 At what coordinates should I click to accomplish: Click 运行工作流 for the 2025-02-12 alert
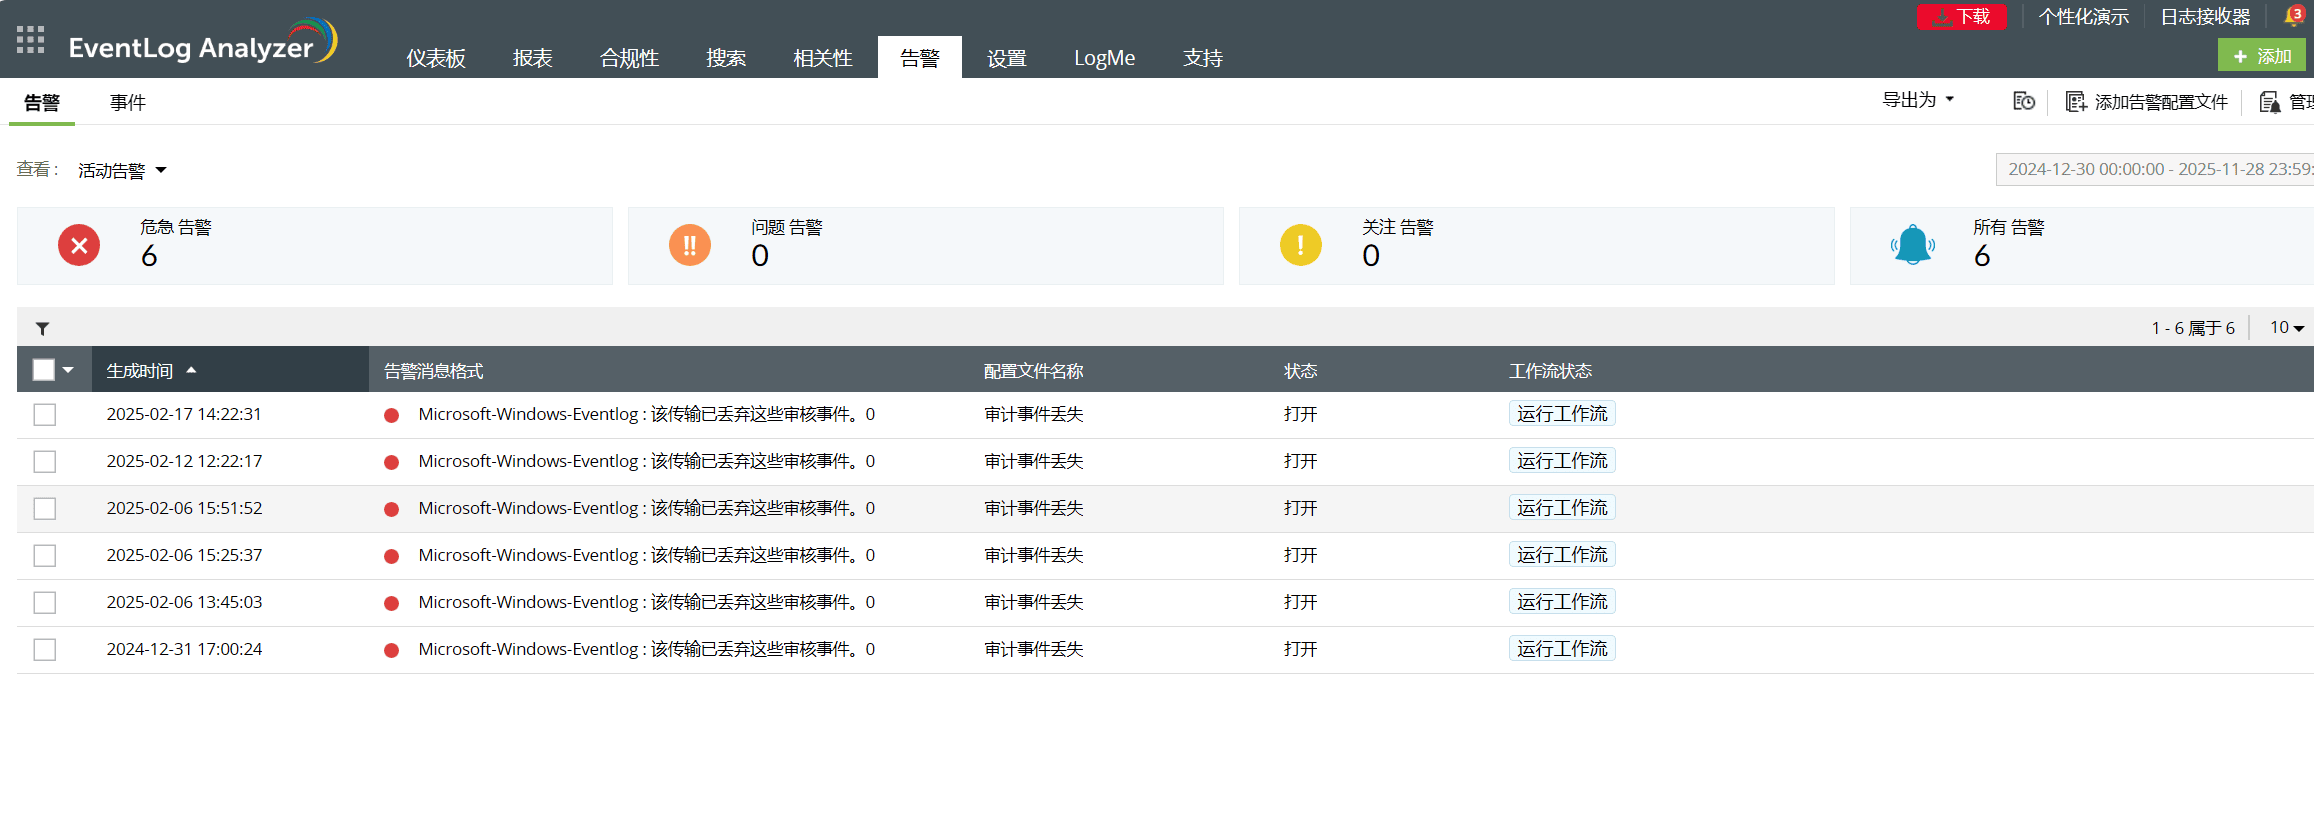(1561, 461)
